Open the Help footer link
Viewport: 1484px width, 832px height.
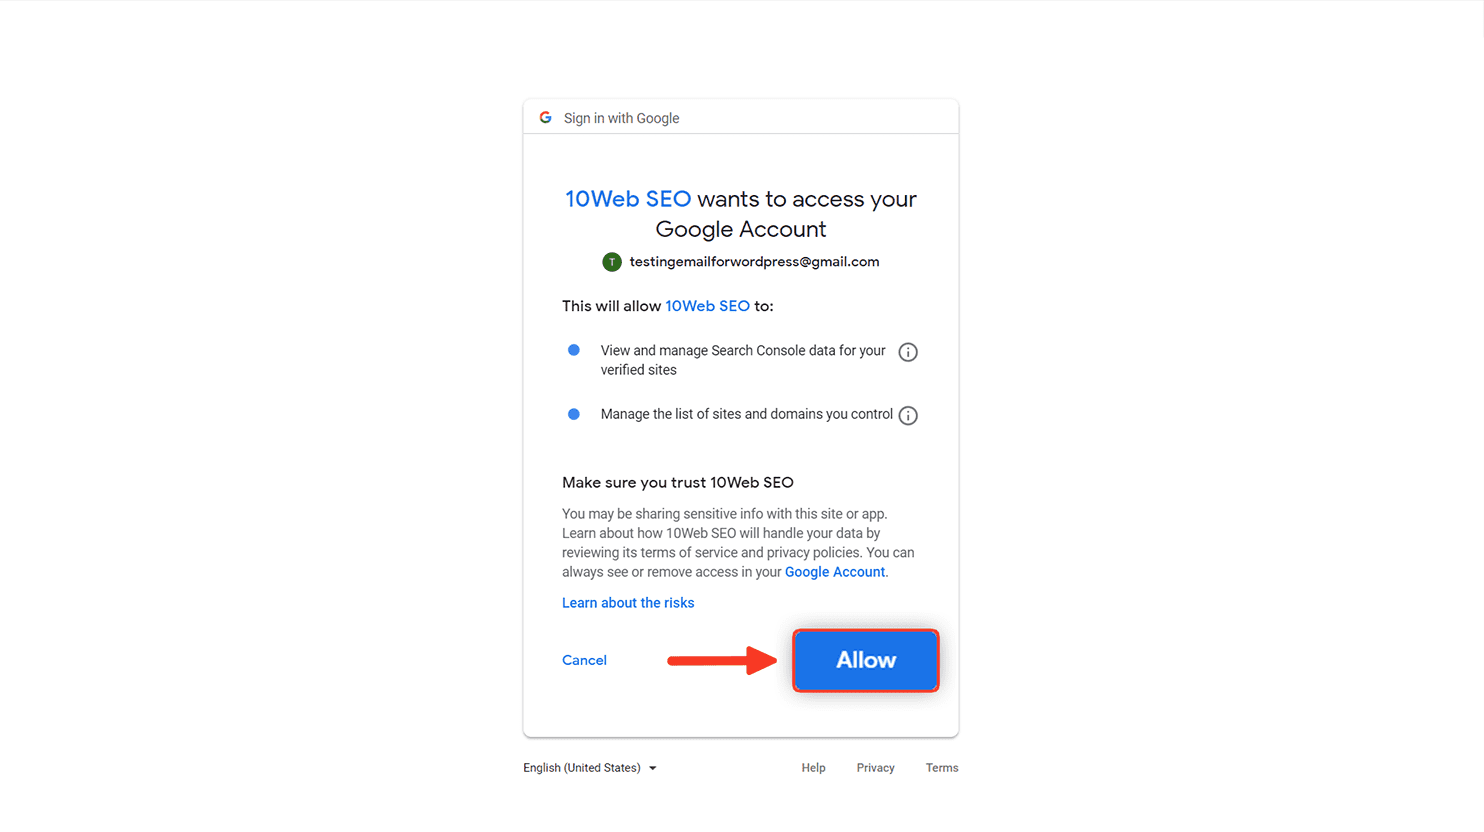click(x=813, y=768)
